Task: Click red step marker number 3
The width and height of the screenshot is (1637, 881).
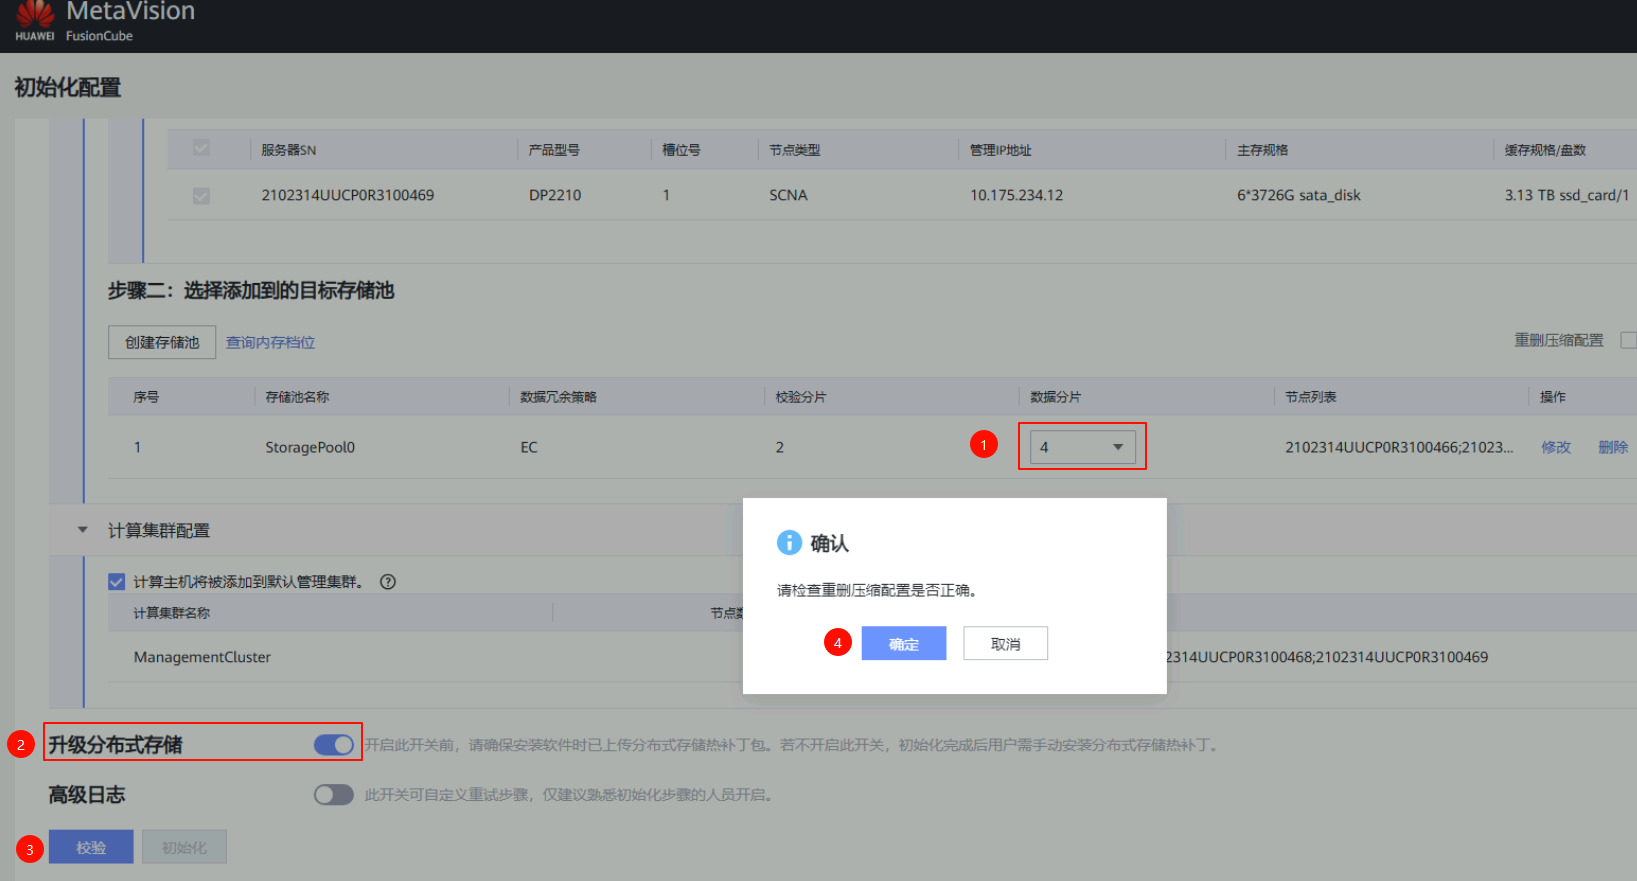Action: [x=30, y=849]
